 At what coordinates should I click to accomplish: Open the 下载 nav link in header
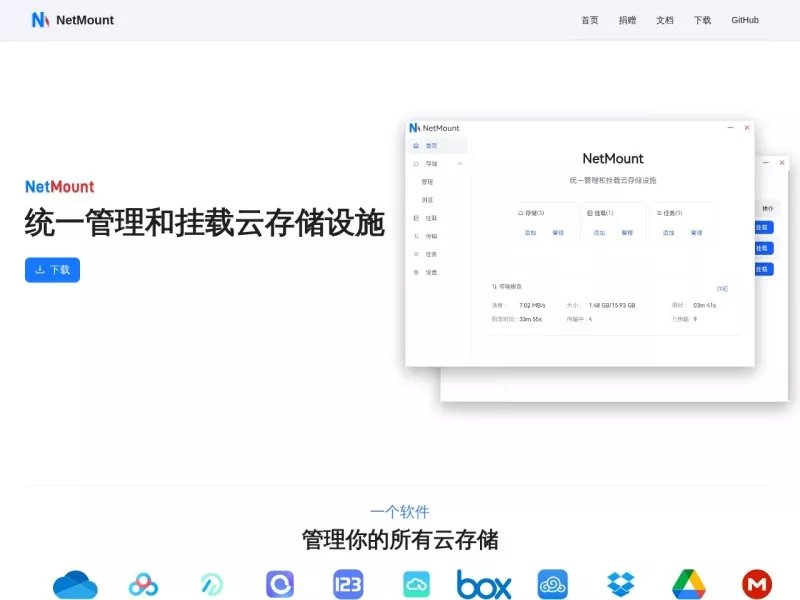pyautogui.click(x=702, y=20)
